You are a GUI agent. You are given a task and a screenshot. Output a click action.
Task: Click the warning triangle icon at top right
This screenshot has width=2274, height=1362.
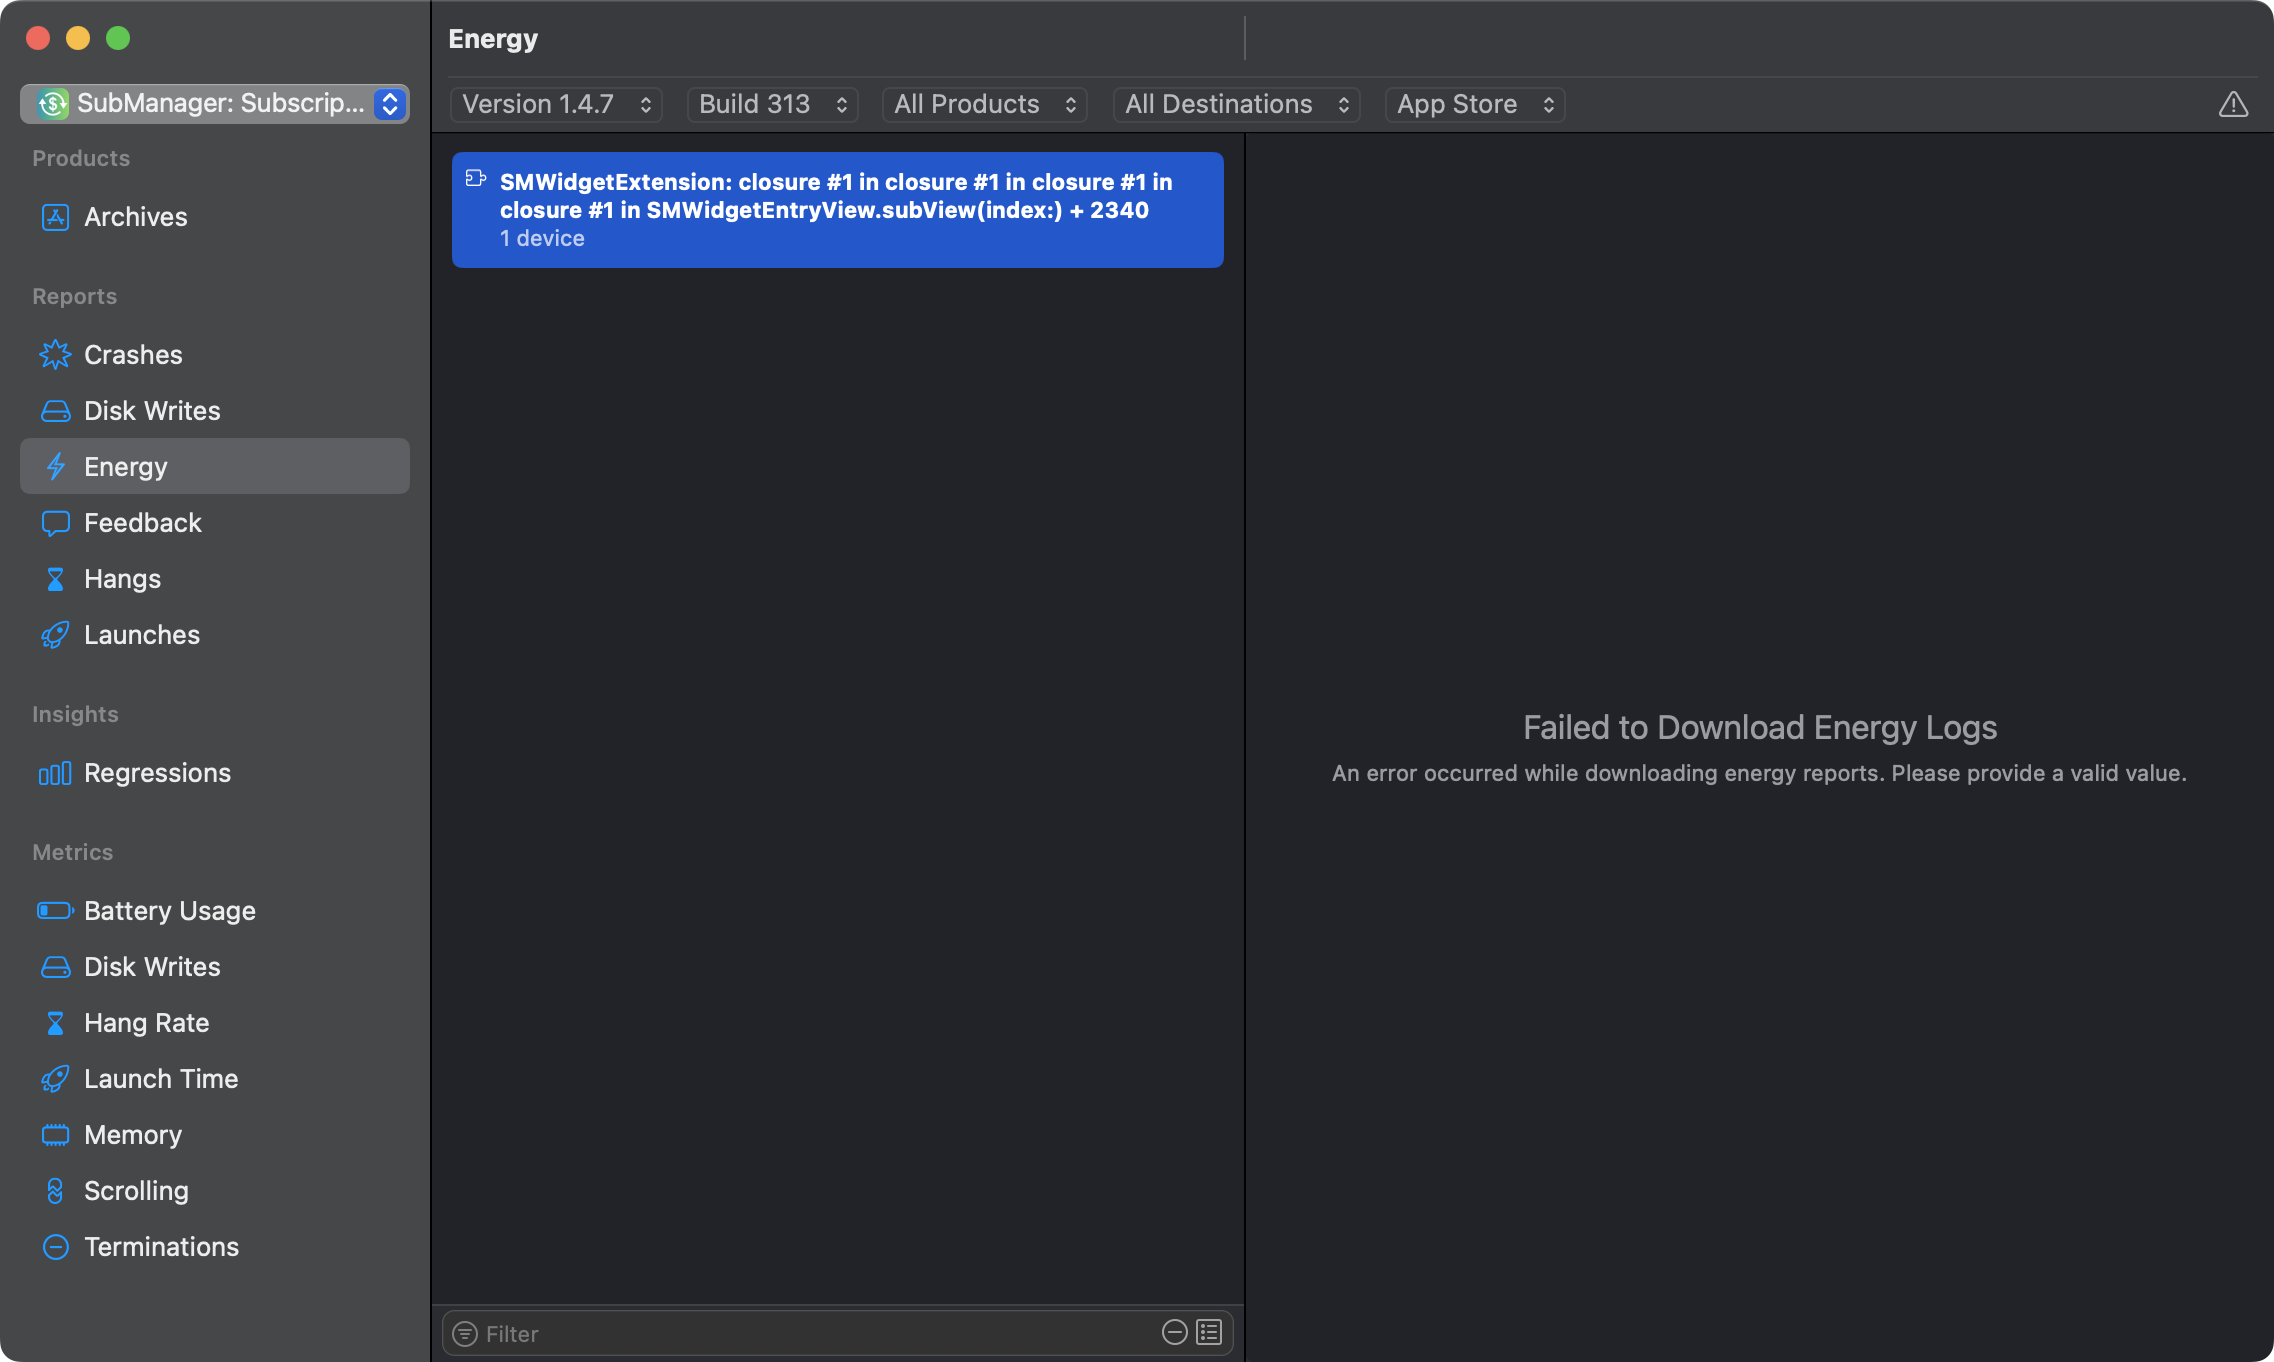(2233, 104)
